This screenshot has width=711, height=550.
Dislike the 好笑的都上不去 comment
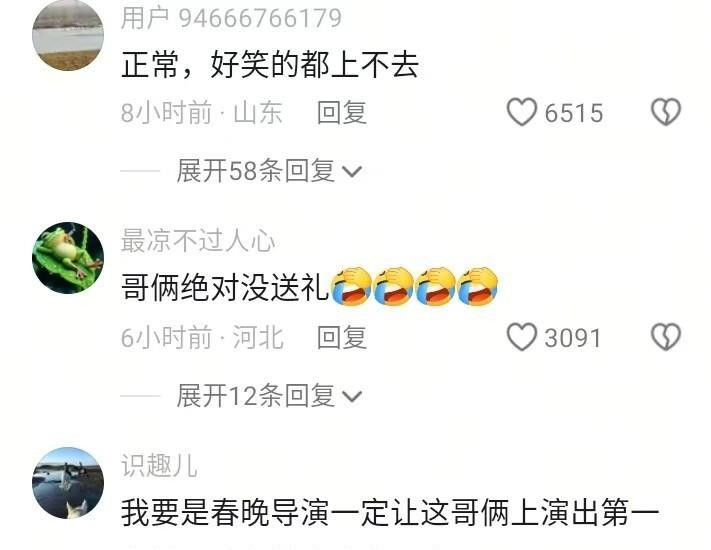666,112
